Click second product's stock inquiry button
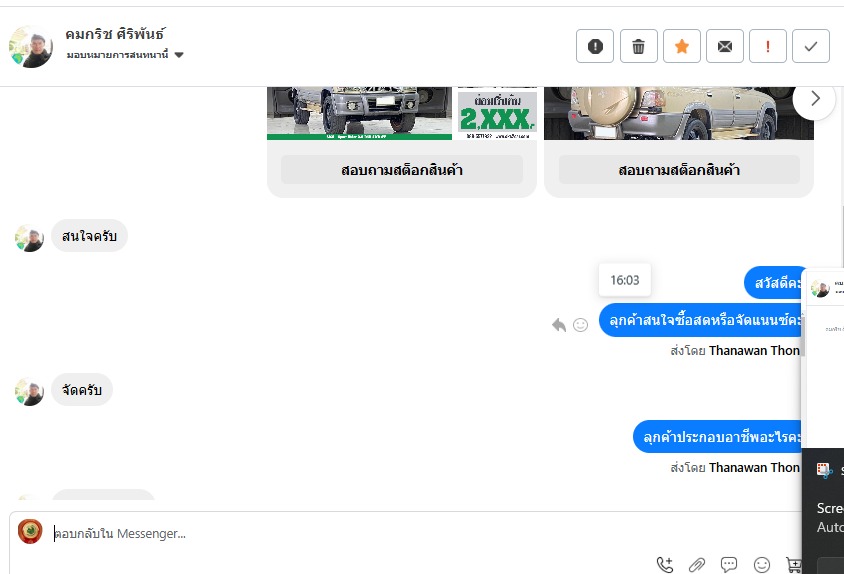The height and width of the screenshot is (574, 844). 679,170
